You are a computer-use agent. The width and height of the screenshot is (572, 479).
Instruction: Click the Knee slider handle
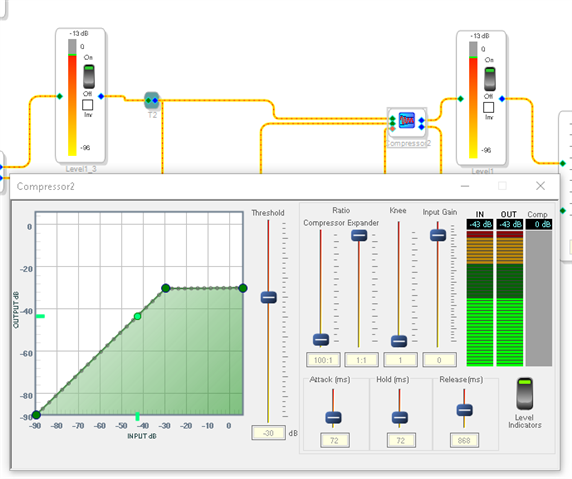(399, 341)
